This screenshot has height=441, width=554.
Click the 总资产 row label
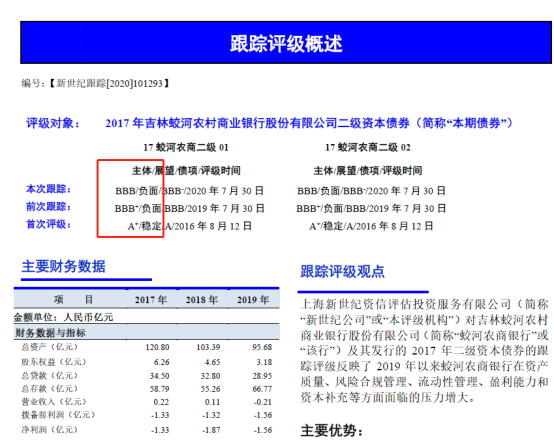[49, 347]
